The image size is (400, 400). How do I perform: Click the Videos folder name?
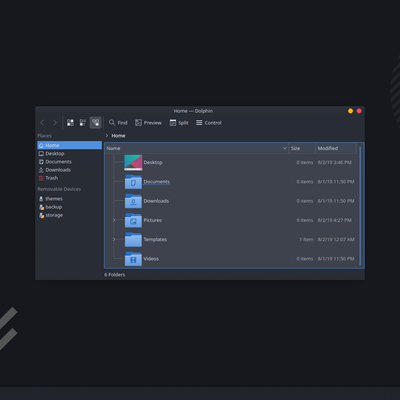click(x=151, y=259)
